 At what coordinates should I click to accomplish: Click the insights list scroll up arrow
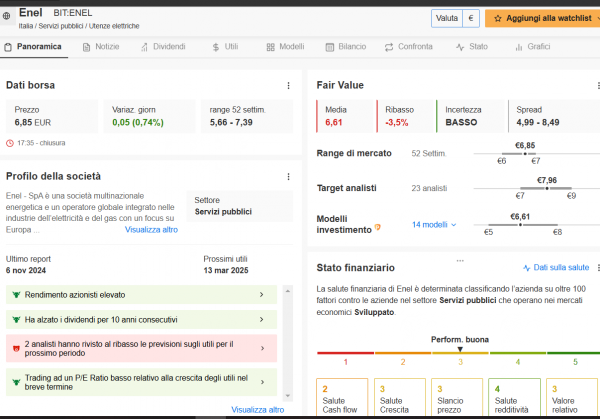(288, 291)
